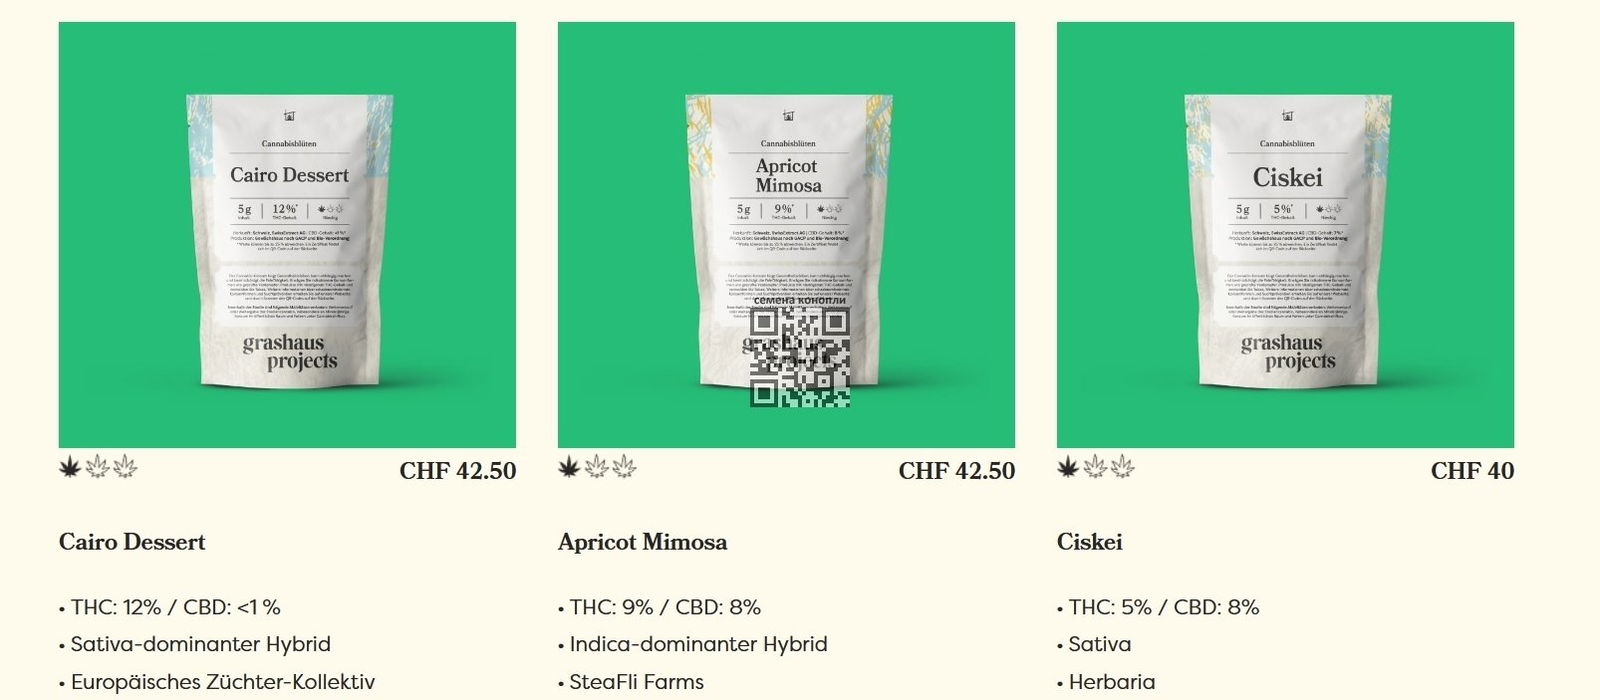Click the Herbaria producer text
Screen dimensions: 1600x700
[1112, 682]
